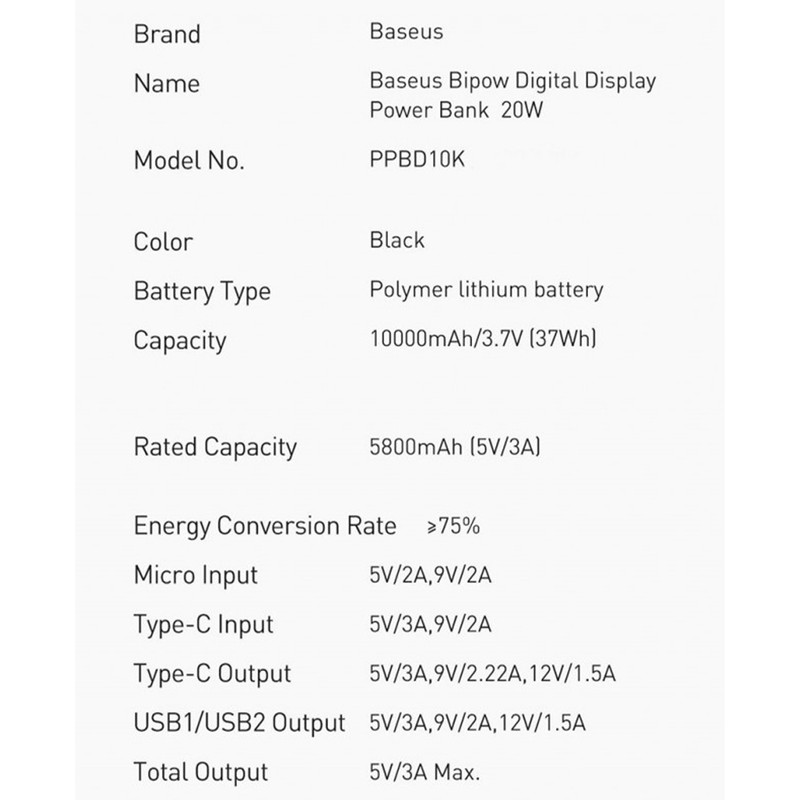Click the Total Output label
Screen dimensions: 800x800
tap(201, 772)
